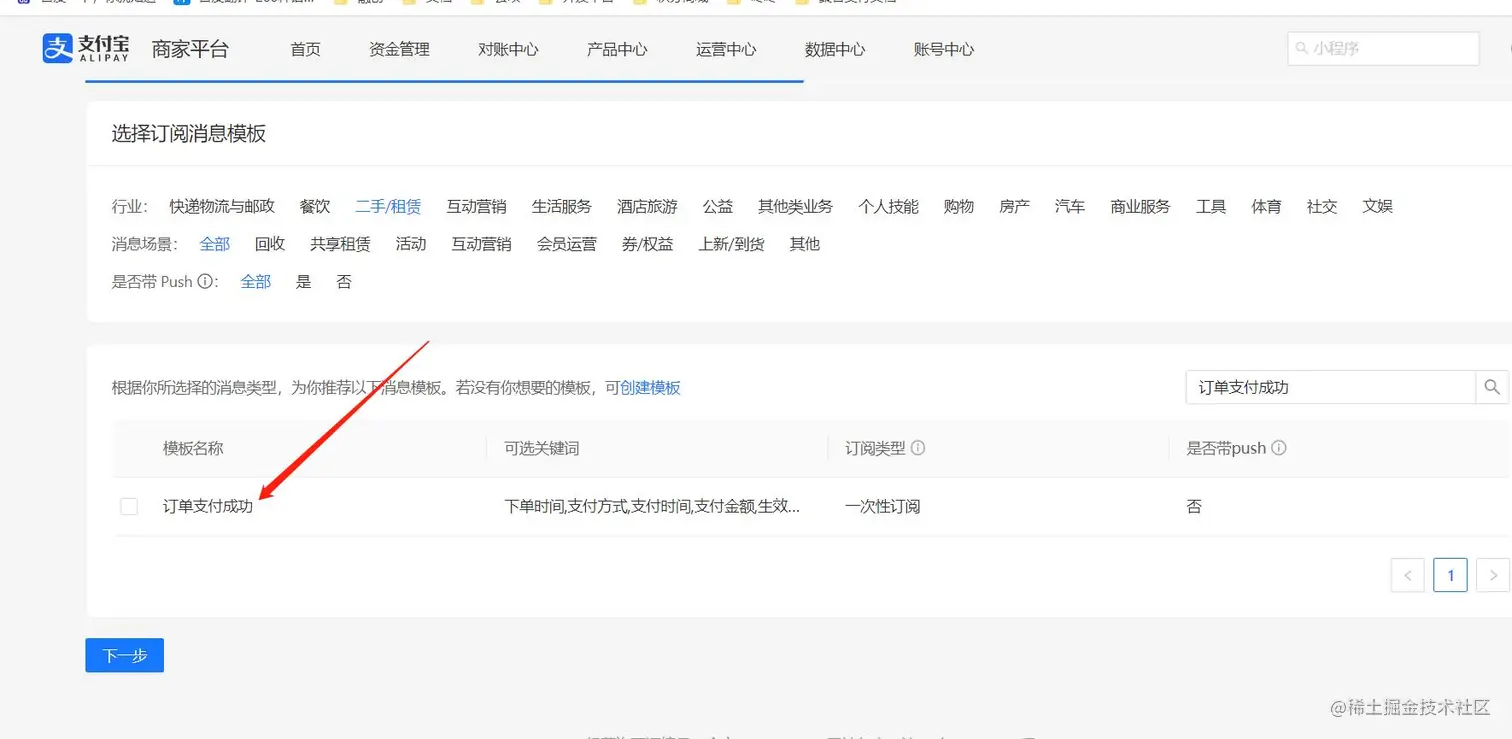Select industry 工具
This screenshot has width=1512, height=739.
1211,206
